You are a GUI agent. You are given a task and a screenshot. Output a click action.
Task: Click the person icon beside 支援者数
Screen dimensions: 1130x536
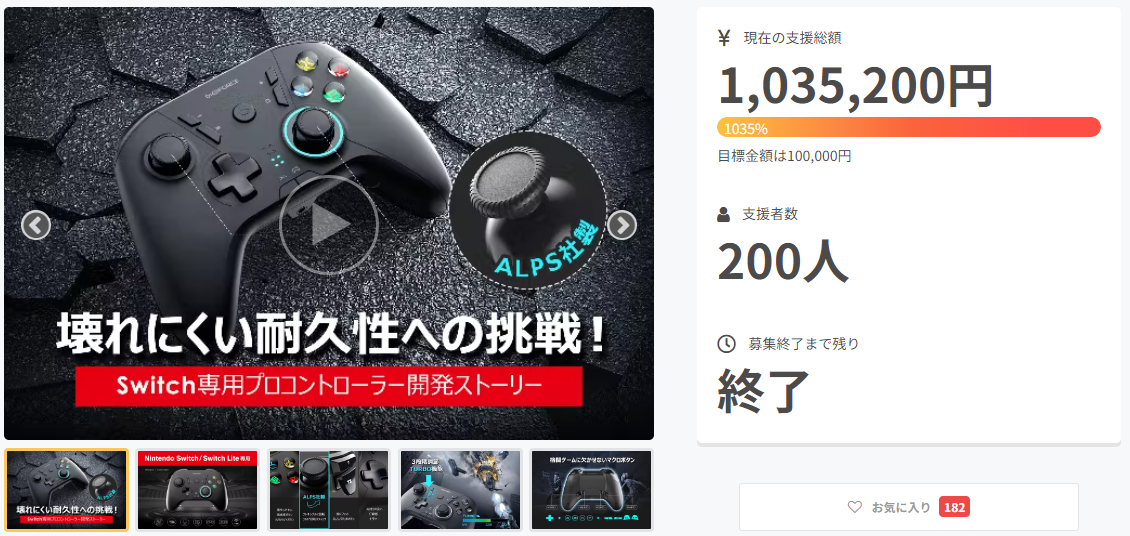point(724,214)
